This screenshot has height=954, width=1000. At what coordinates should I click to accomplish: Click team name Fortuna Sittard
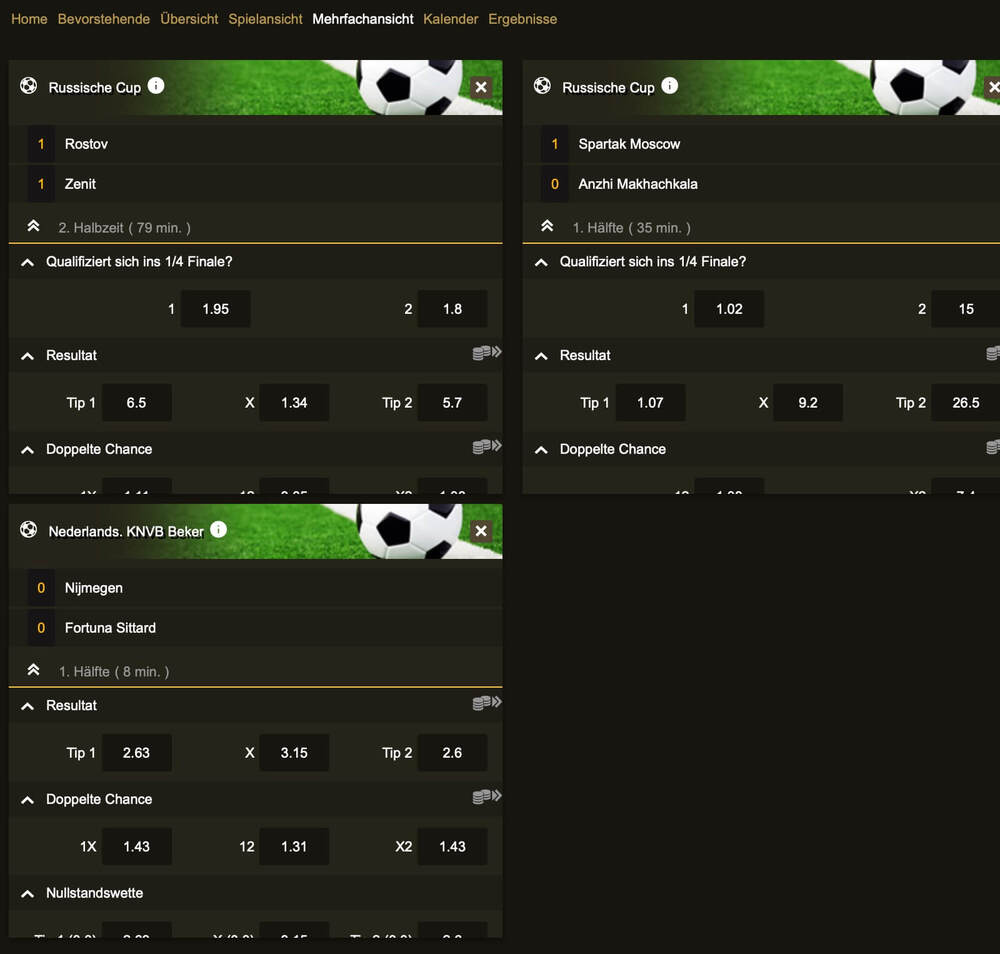tap(110, 627)
